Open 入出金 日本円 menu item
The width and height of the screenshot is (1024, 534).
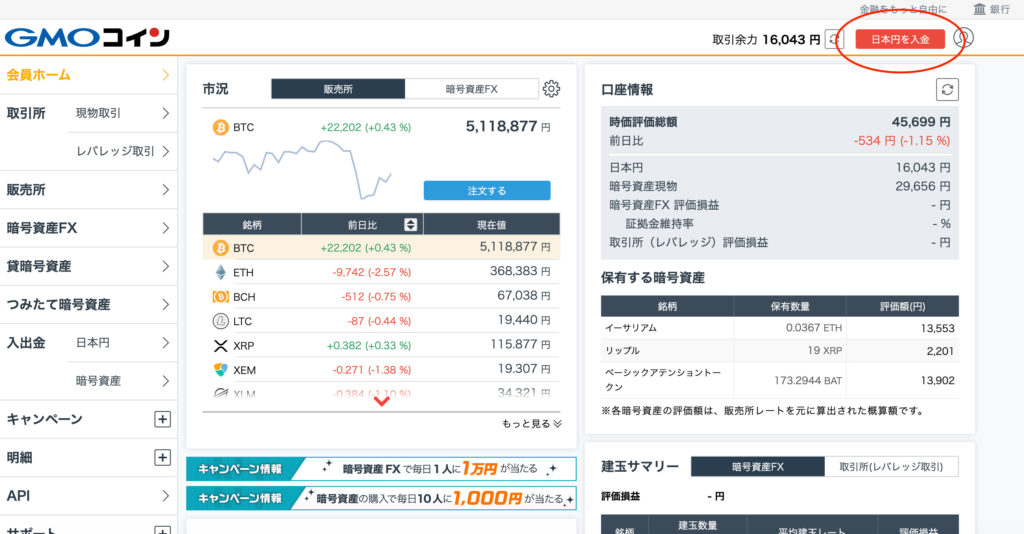click(x=122, y=343)
